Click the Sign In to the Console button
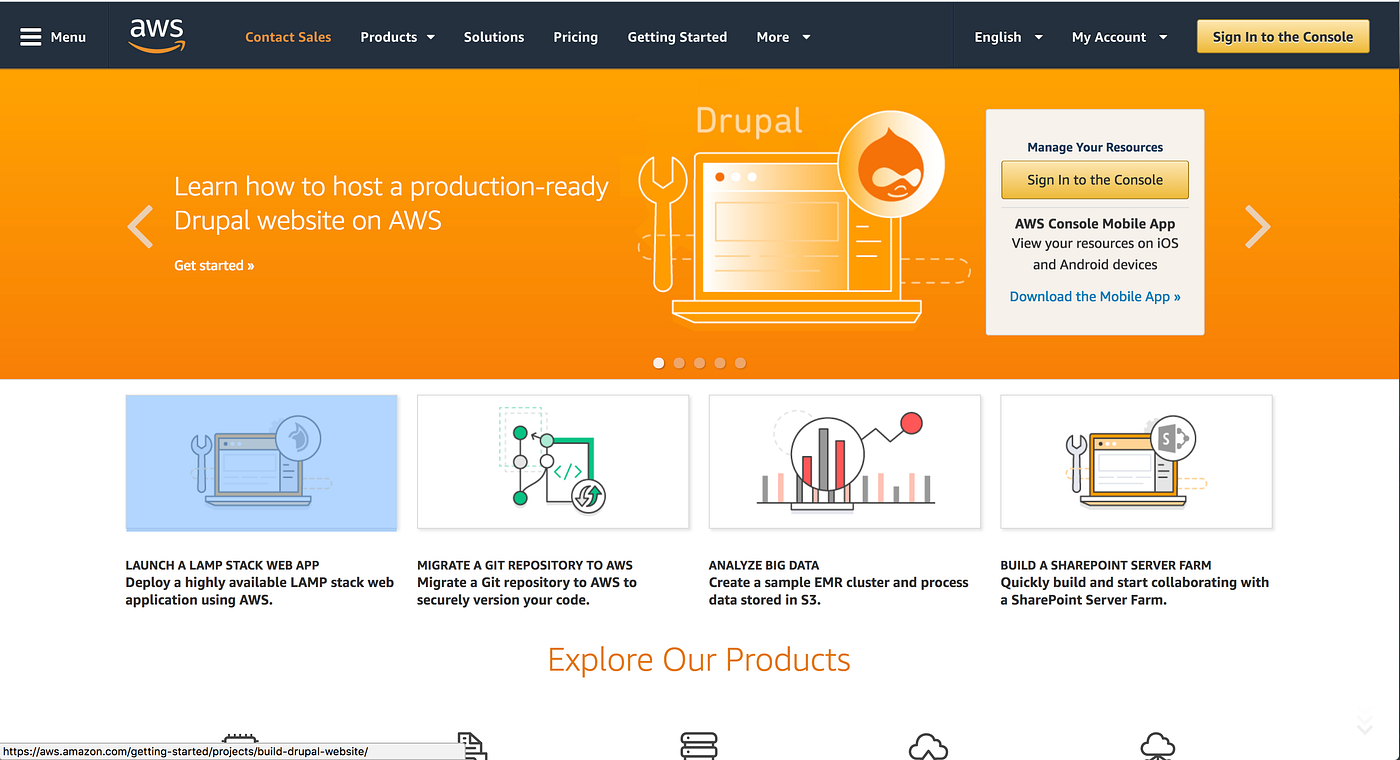The width and height of the screenshot is (1400, 760). (x=1283, y=35)
